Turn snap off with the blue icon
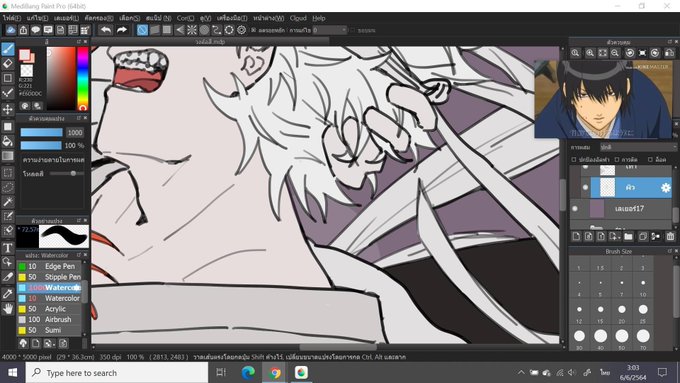Viewport: 680px width, 383px height. [x=142, y=30]
